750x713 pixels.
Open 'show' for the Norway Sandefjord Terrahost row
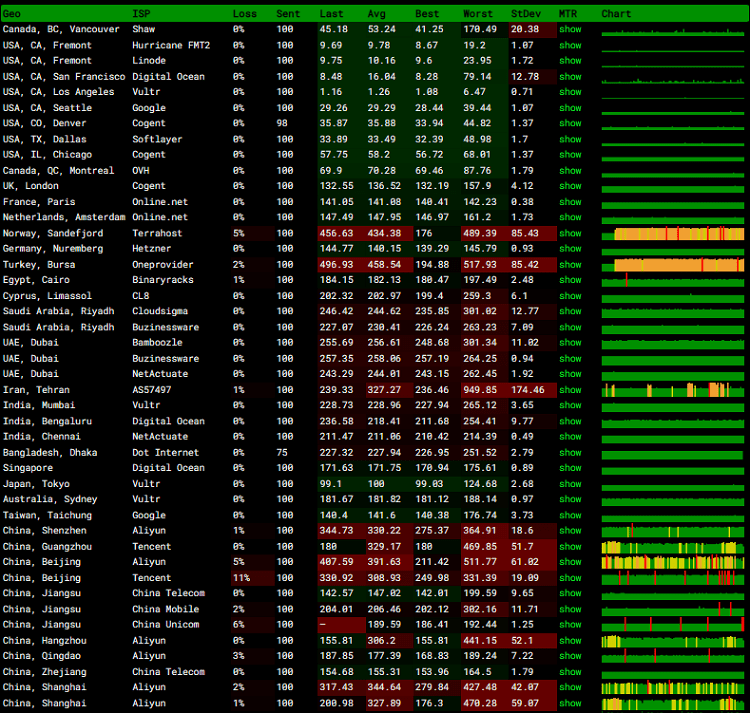570,233
